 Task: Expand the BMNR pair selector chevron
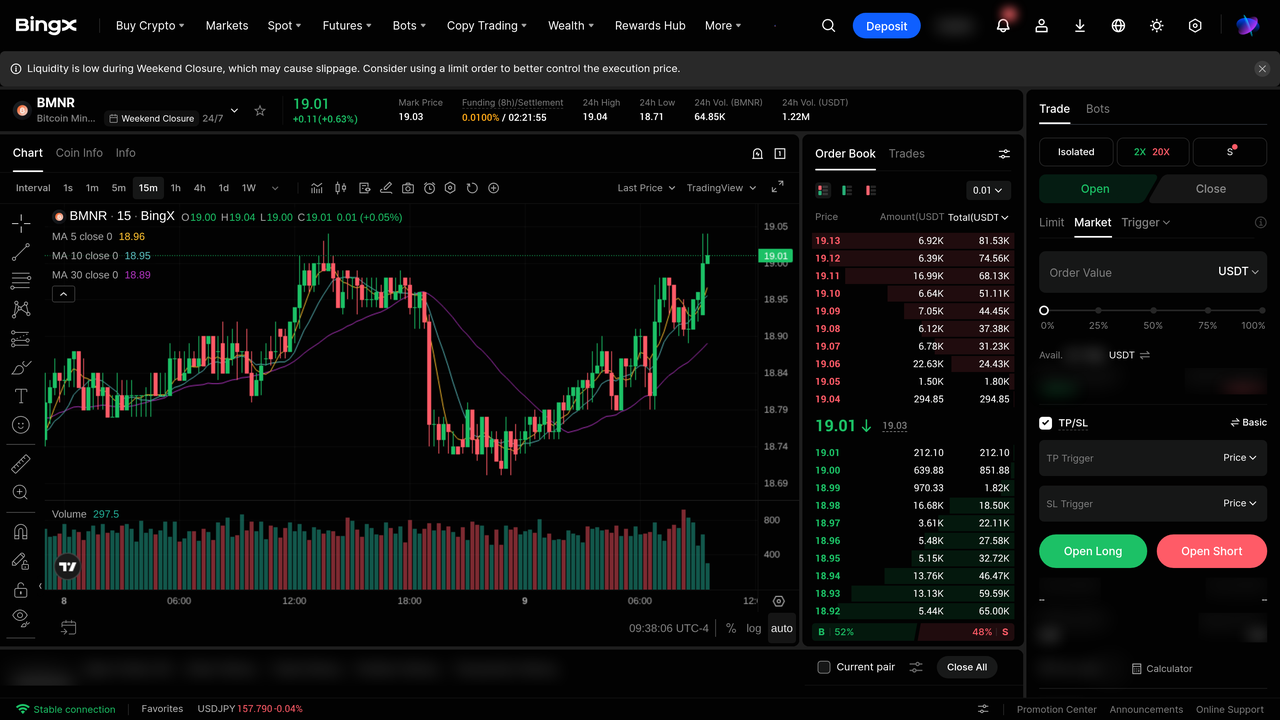coord(234,110)
